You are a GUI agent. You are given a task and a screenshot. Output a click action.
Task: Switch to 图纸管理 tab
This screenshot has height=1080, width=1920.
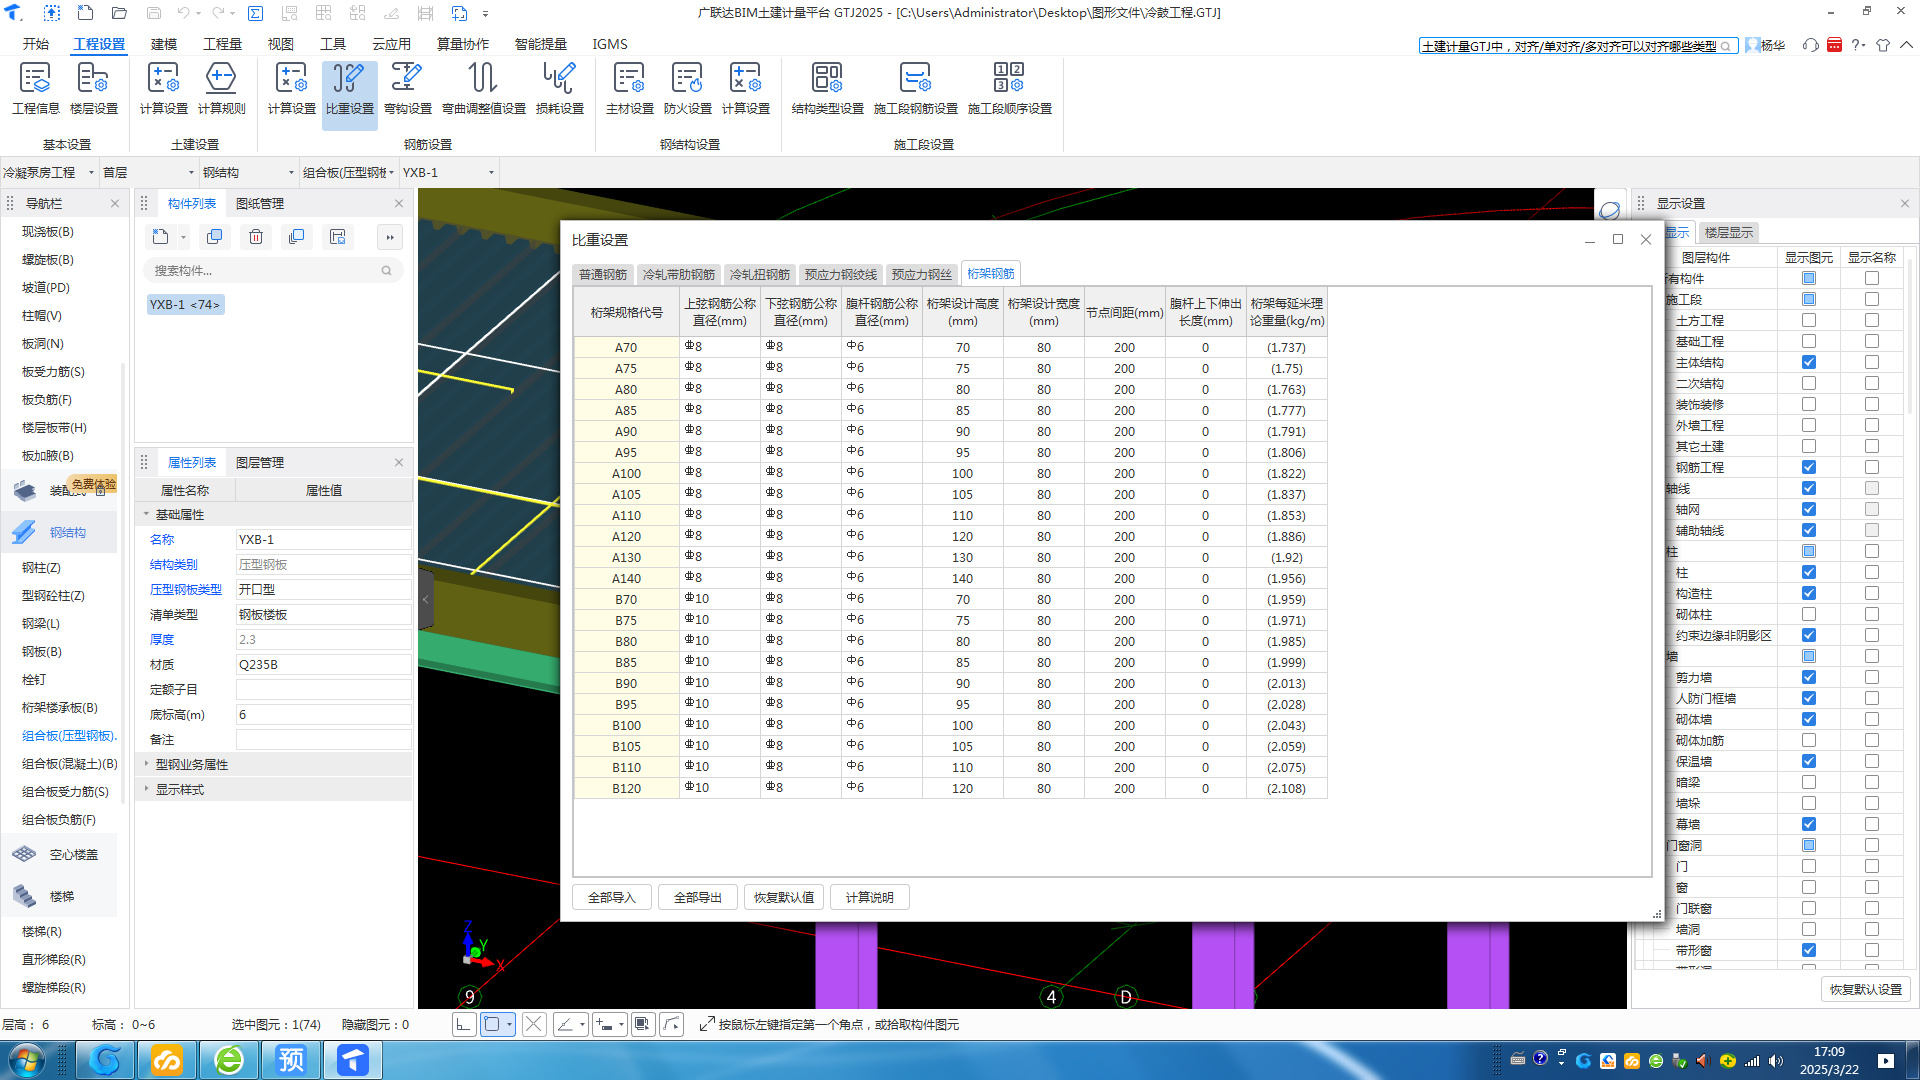[x=260, y=203]
